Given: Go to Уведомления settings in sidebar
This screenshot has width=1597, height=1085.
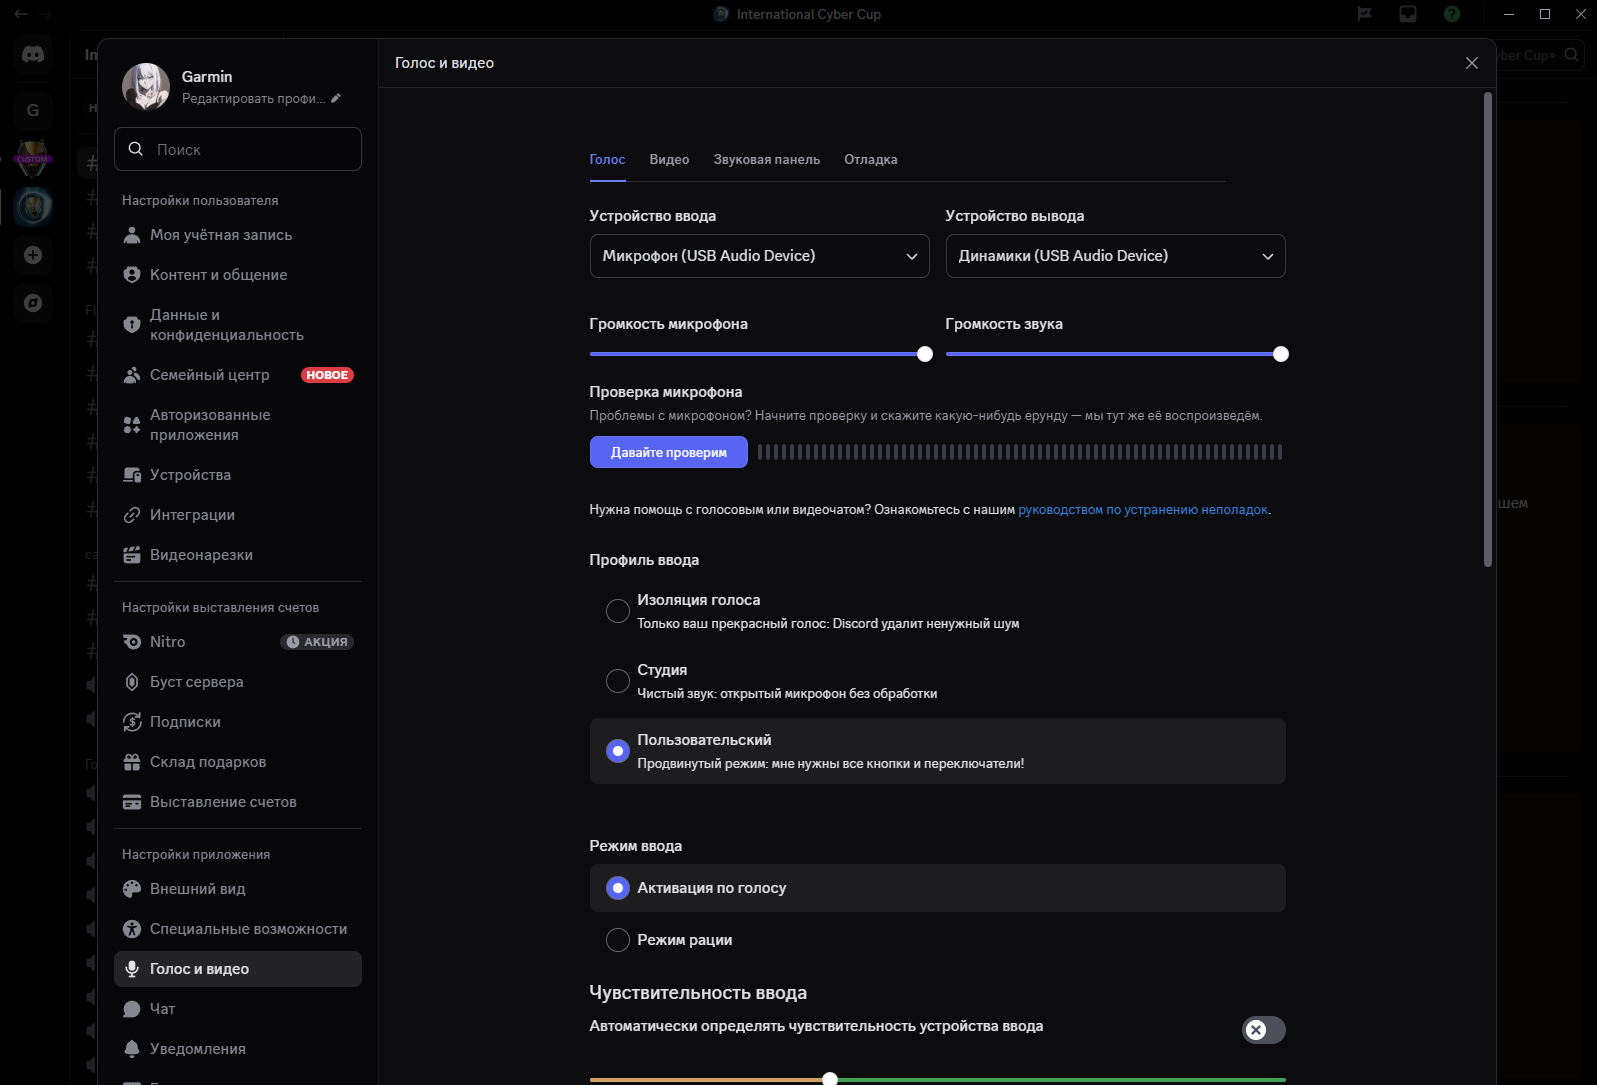Looking at the screenshot, I should pos(238,1049).
